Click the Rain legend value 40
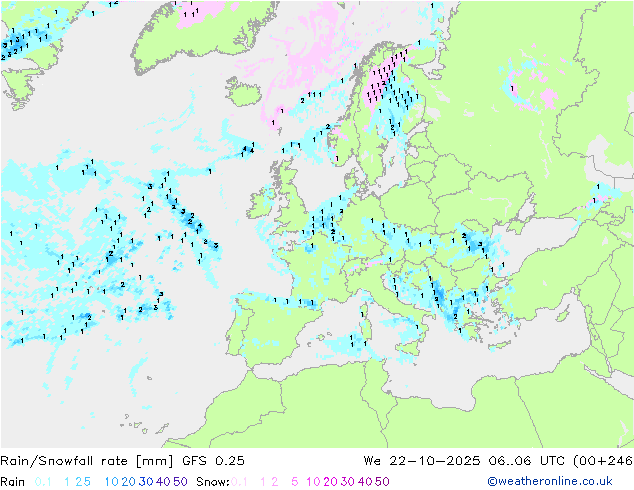Viewport: 634px width, 490px height. click(163, 482)
